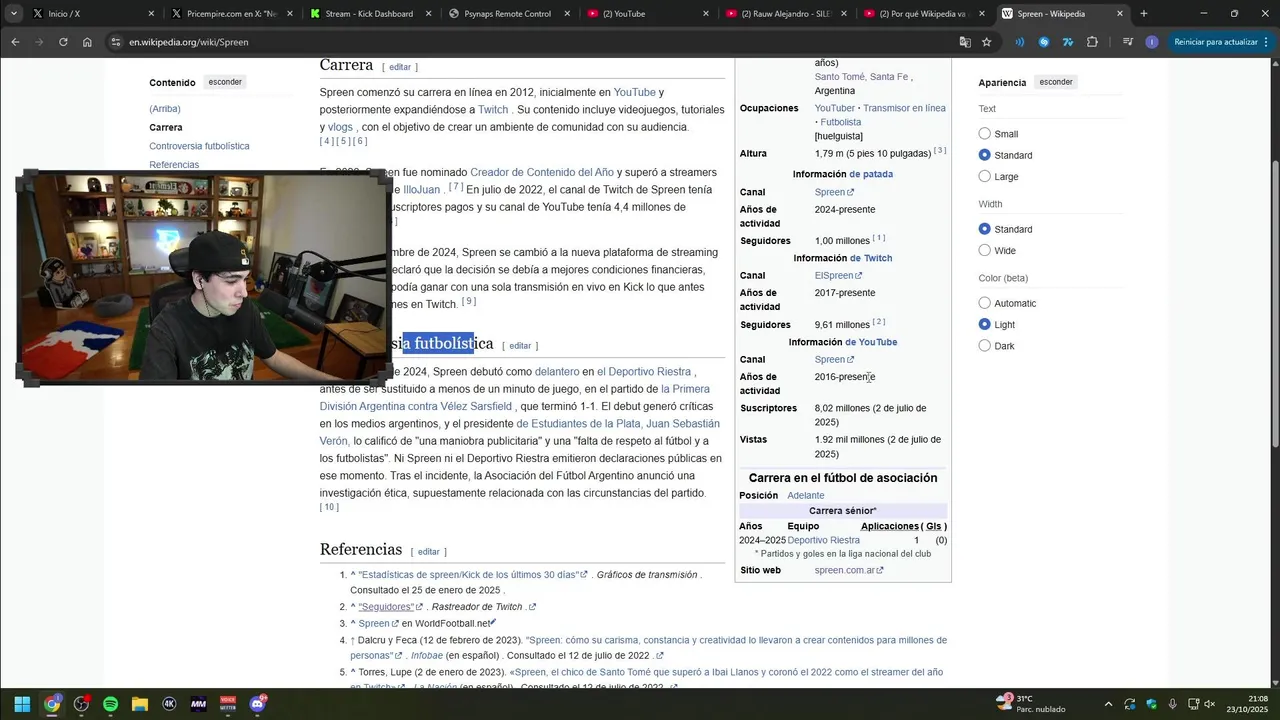Edit the Carrera section
The image size is (1280, 720).
point(400,67)
